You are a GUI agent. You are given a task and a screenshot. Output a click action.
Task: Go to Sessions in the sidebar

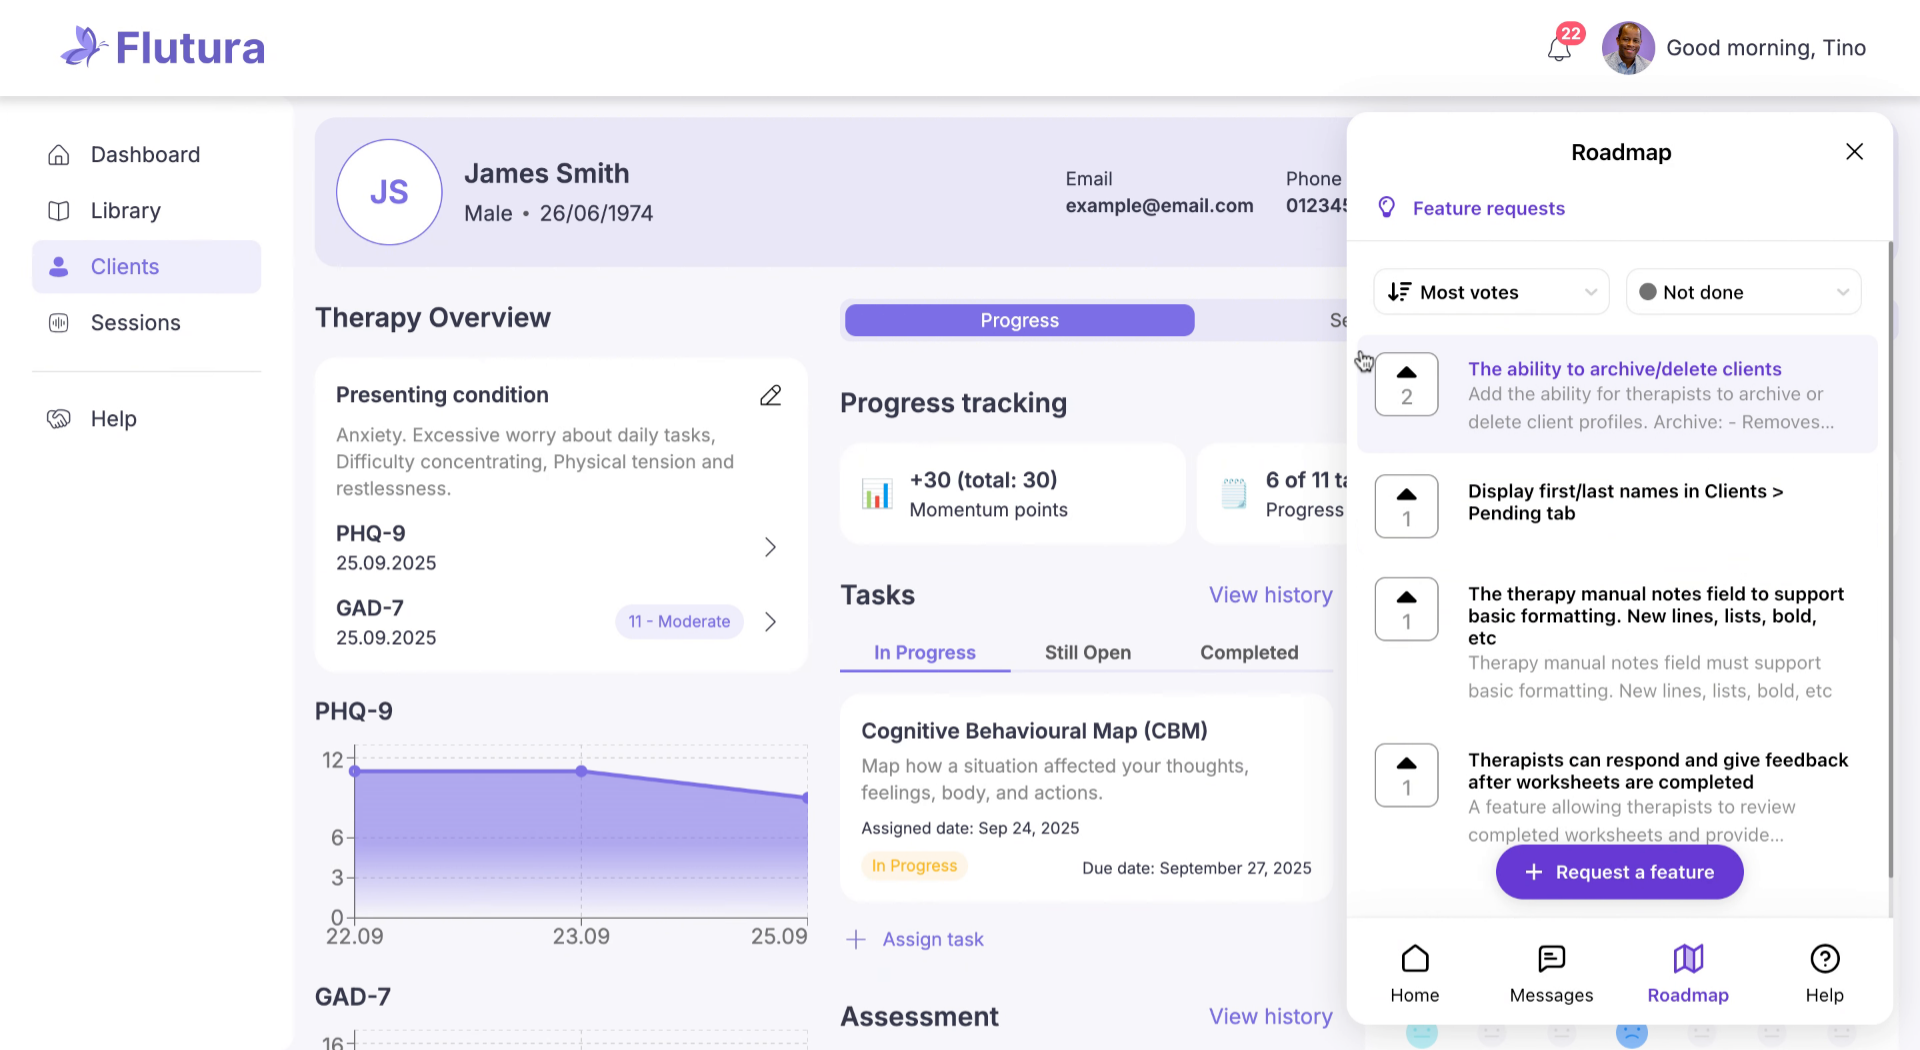[135, 323]
